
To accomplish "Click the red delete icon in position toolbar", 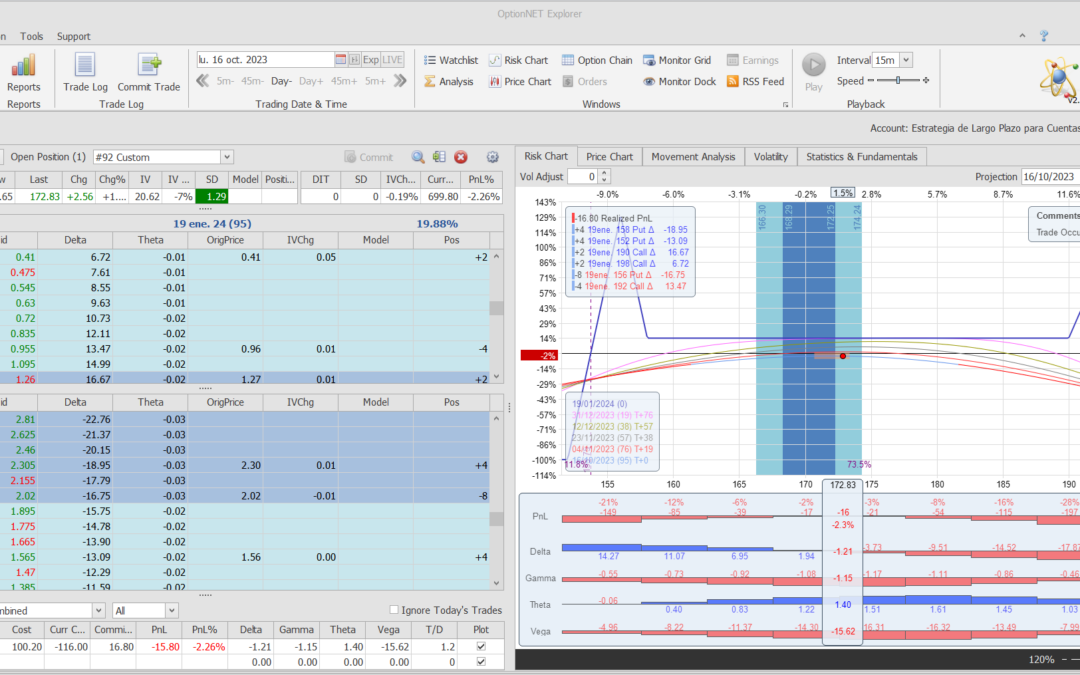I will 461,157.
